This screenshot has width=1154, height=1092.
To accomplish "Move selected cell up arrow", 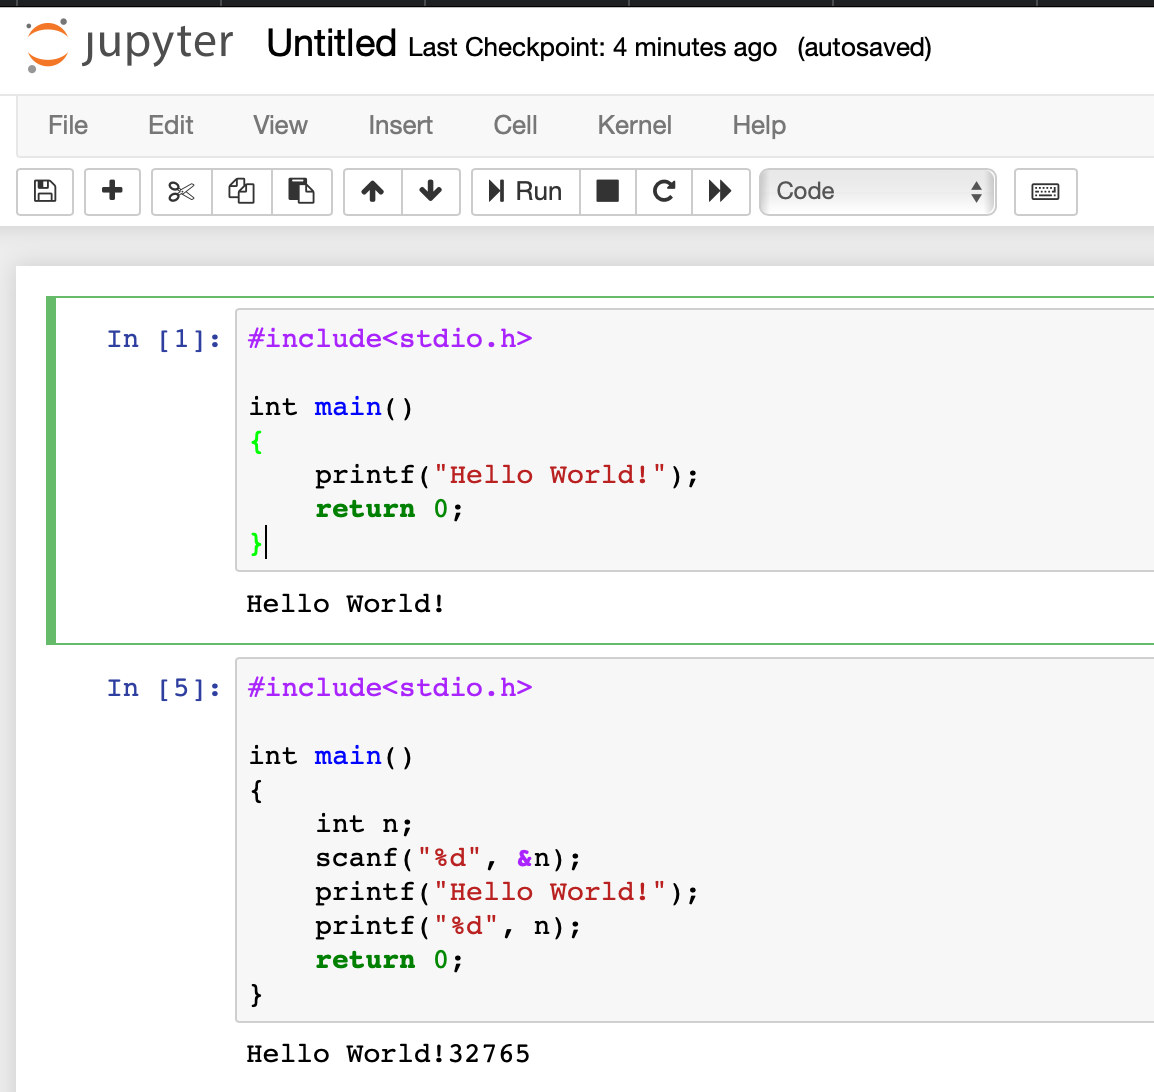I will point(373,191).
